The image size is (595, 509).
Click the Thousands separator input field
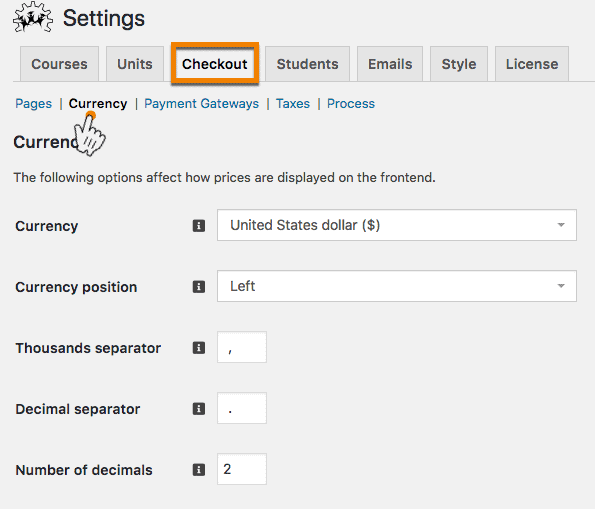pyautogui.click(x=242, y=347)
